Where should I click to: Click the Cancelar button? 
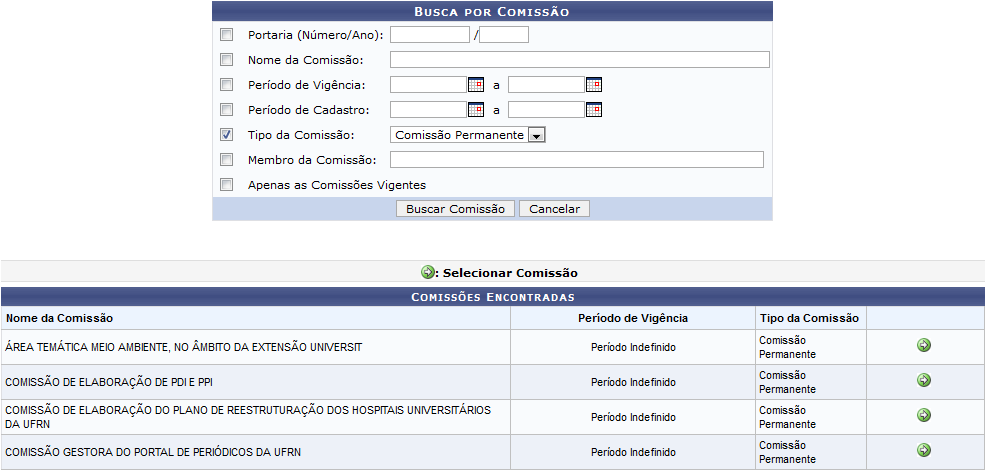[555, 209]
